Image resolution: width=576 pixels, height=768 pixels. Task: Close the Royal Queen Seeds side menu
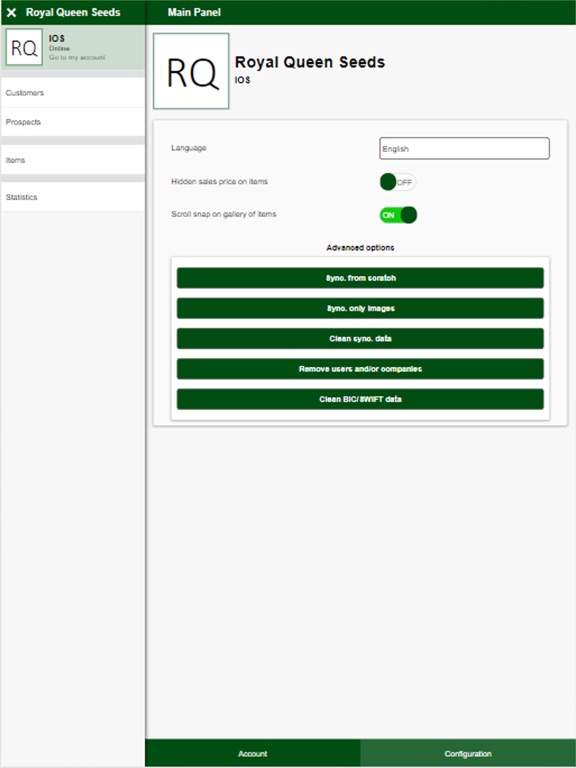click(x=11, y=12)
